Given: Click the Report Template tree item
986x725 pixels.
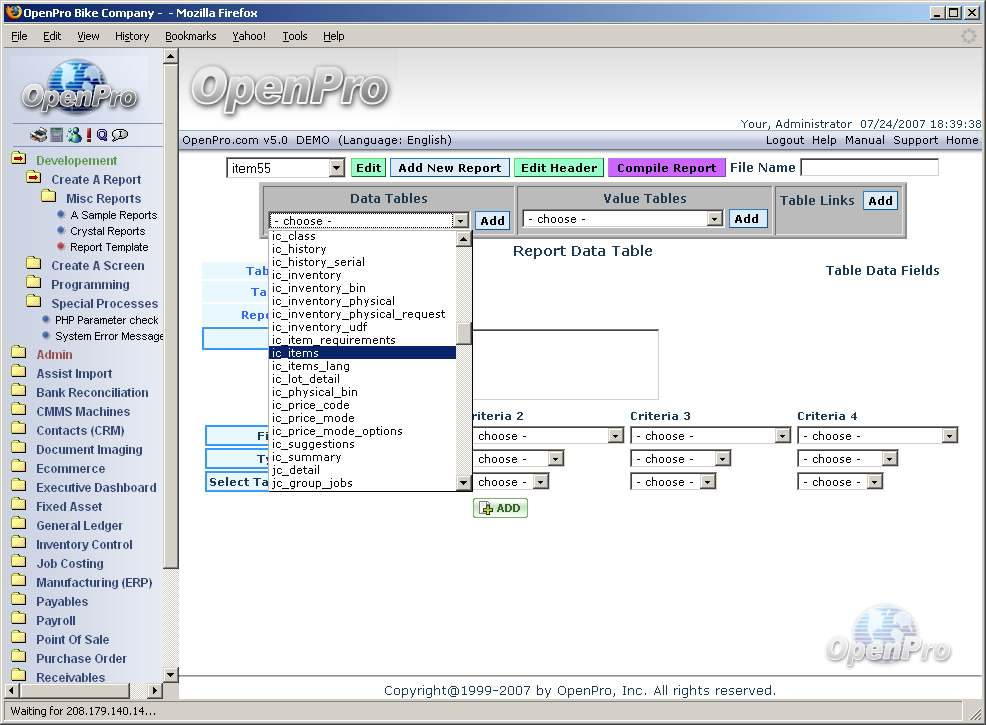Looking at the screenshot, I should click(x=109, y=247).
